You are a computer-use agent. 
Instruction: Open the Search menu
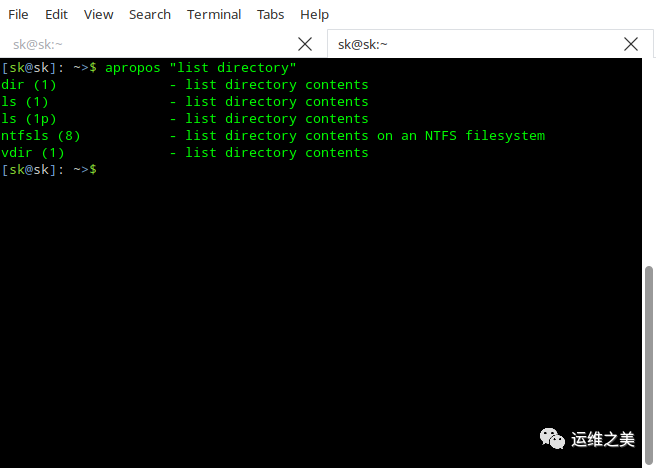pyautogui.click(x=150, y=14)
